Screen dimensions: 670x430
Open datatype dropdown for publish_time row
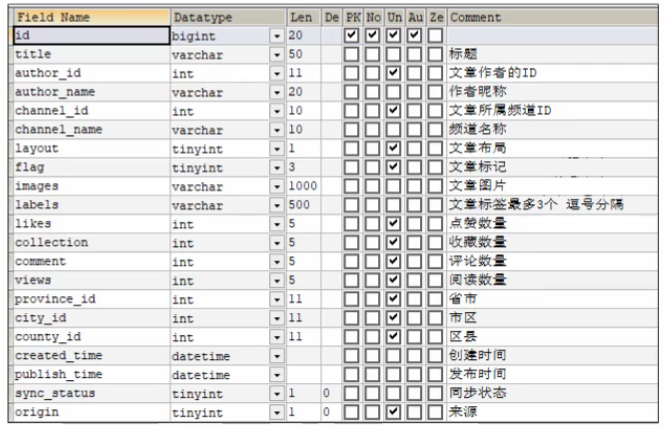(x=277, y=374)
